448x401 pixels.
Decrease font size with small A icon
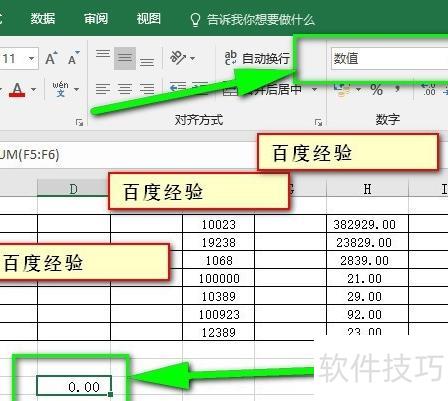point(73,58)
